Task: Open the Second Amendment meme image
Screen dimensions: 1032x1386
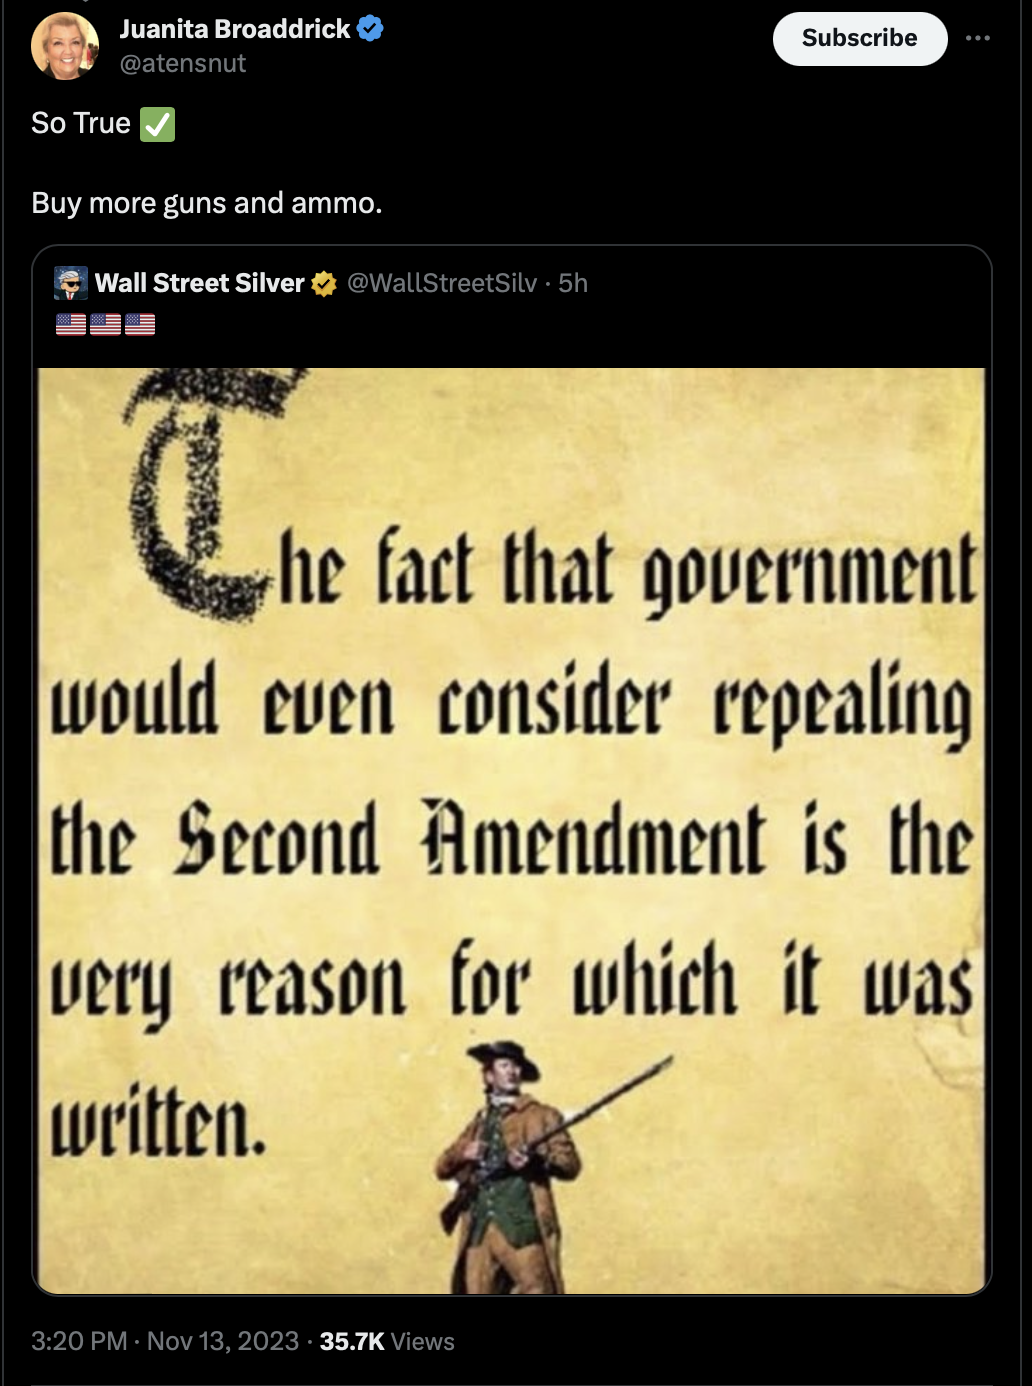Action: coord(511,830)
